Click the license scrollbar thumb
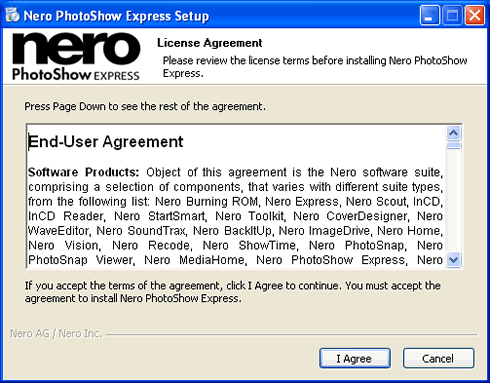The height and width of the screenshot is (383, 490). (x=454, y=145)
